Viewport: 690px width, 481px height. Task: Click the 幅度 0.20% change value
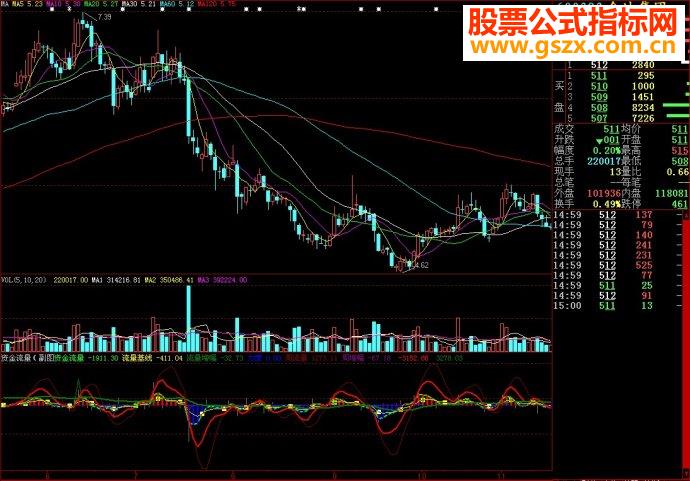pyautogui.click(x=606, y=151)
